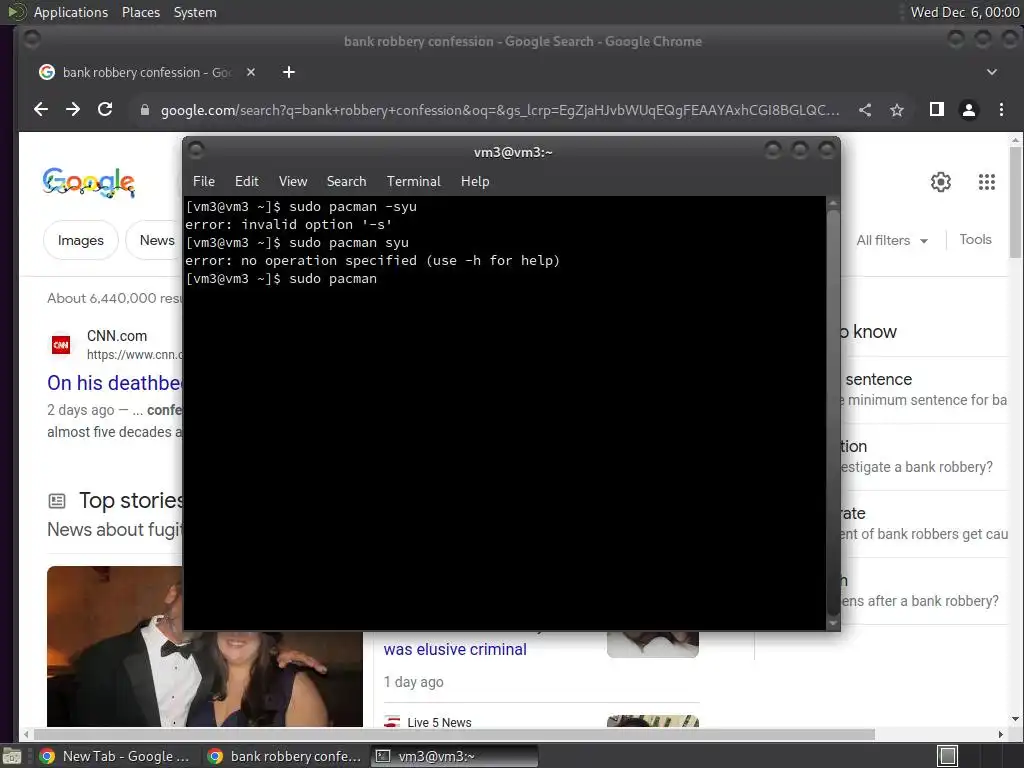
Task: Switch to vm3@vm3 terminal taskbar button
Action: (455, 756)
